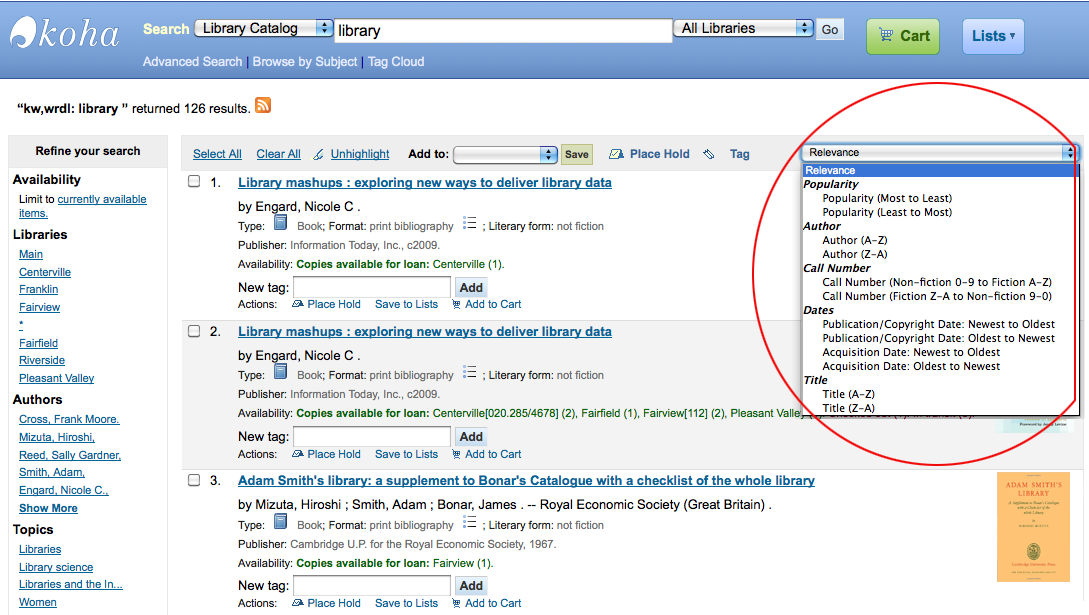This screenshot has height=615, width=1089.
Task: Open the Add to list dropdown
Action: tap(505, 154)
